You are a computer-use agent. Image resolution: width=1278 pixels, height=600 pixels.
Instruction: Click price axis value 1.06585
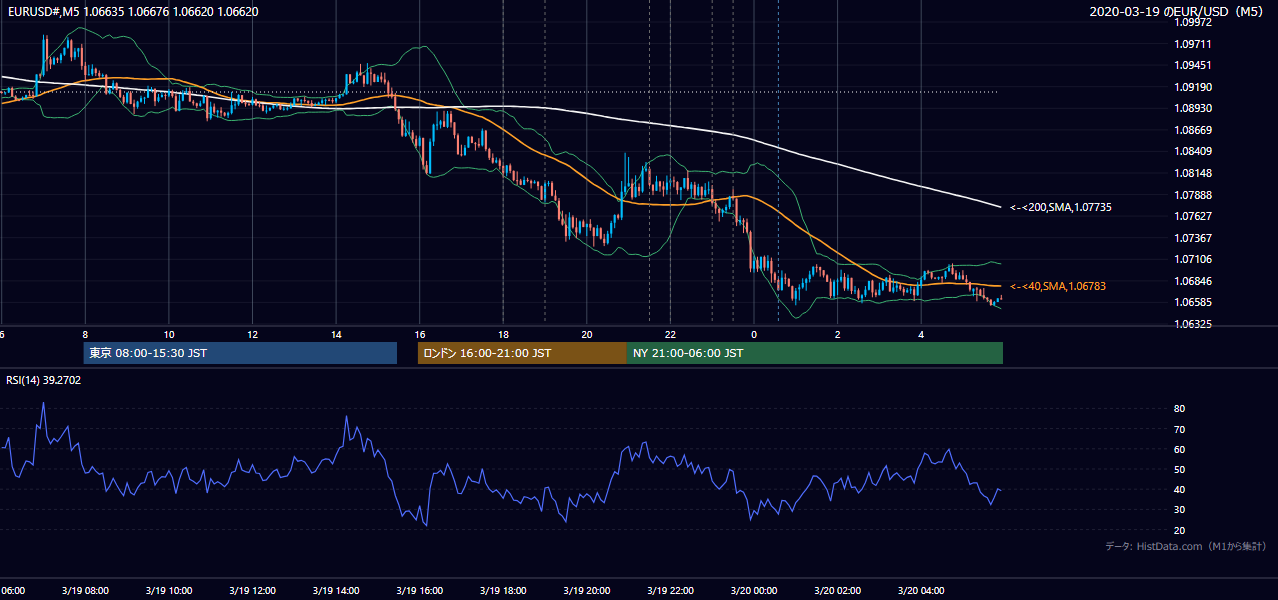click(x=1194, y=302)
